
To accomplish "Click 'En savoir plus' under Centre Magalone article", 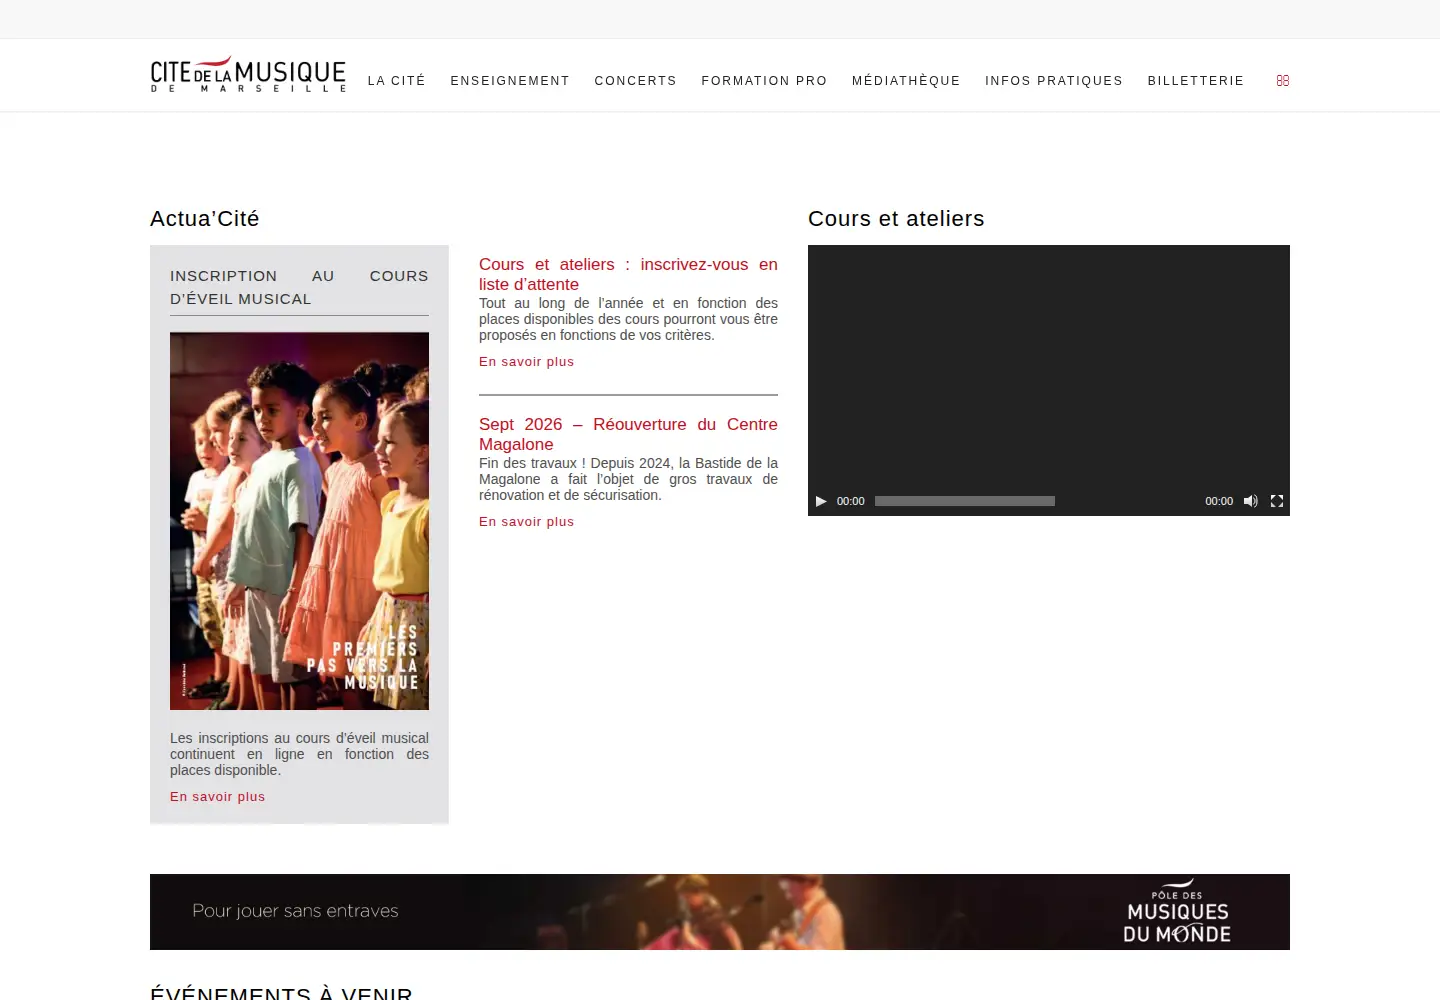I will (527, 522).
